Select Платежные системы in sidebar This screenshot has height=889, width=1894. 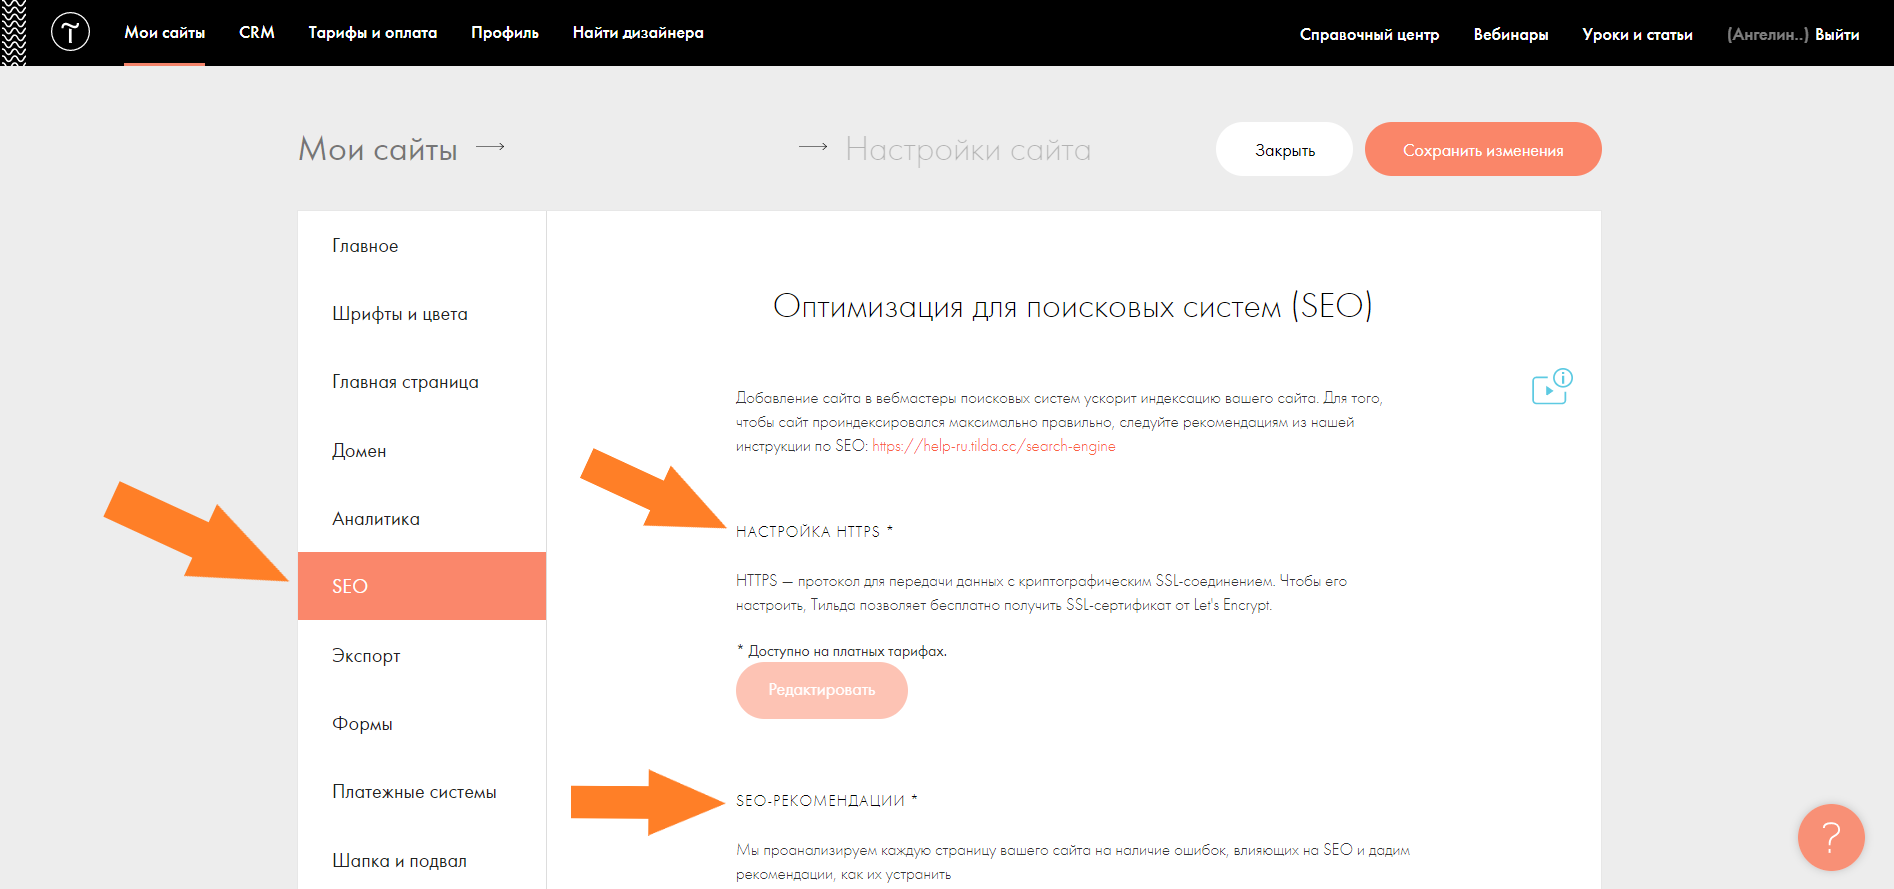(x=422, y=792)
